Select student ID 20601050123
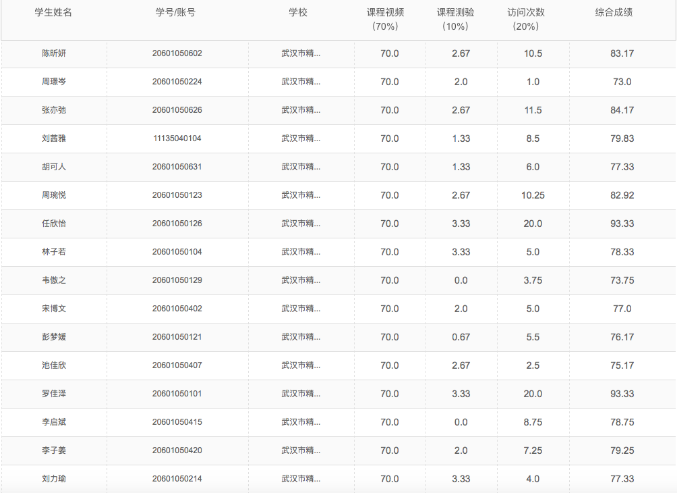Screen dimensions: 677x493 point(177,195)
